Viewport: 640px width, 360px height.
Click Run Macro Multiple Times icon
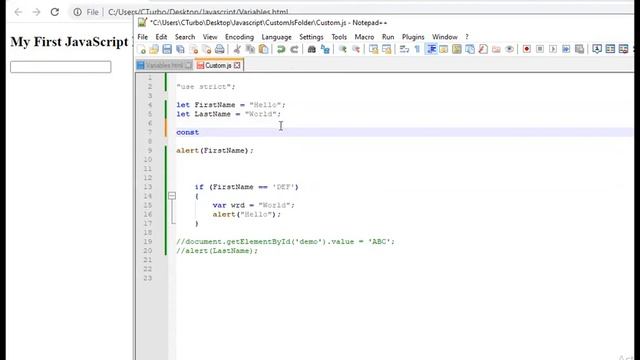point(566,49)
